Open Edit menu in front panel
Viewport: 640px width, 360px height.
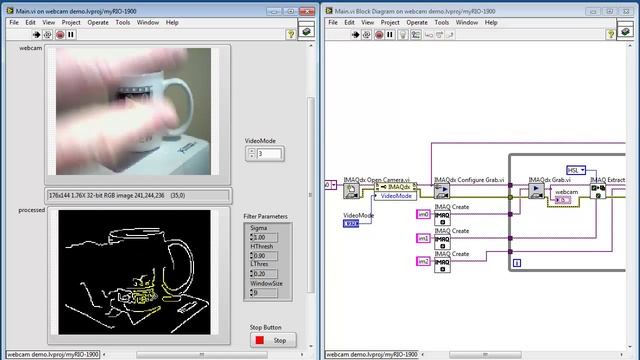[31, 22]
